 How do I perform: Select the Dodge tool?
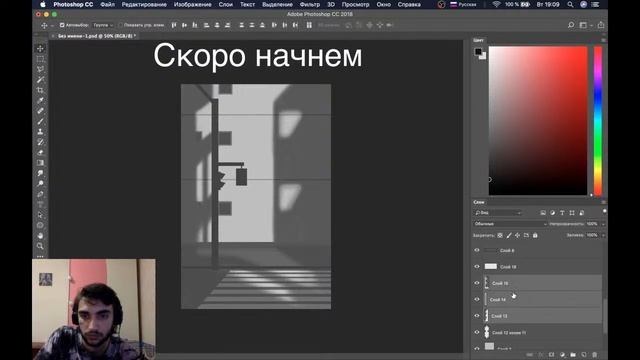[x=40, y=184]
